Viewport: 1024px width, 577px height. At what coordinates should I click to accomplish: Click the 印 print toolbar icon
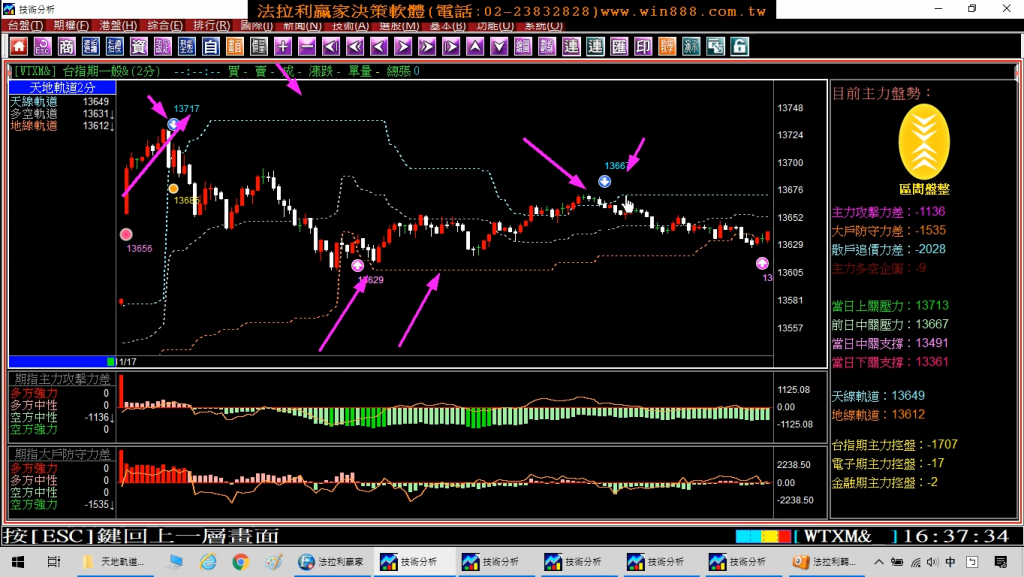point(643,46)
